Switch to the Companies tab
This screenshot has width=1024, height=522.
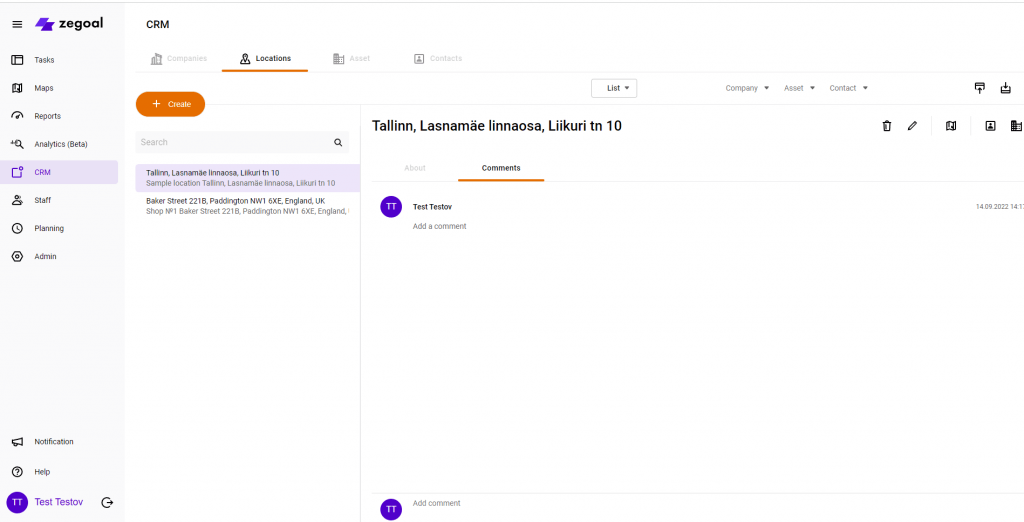[179, 59]
